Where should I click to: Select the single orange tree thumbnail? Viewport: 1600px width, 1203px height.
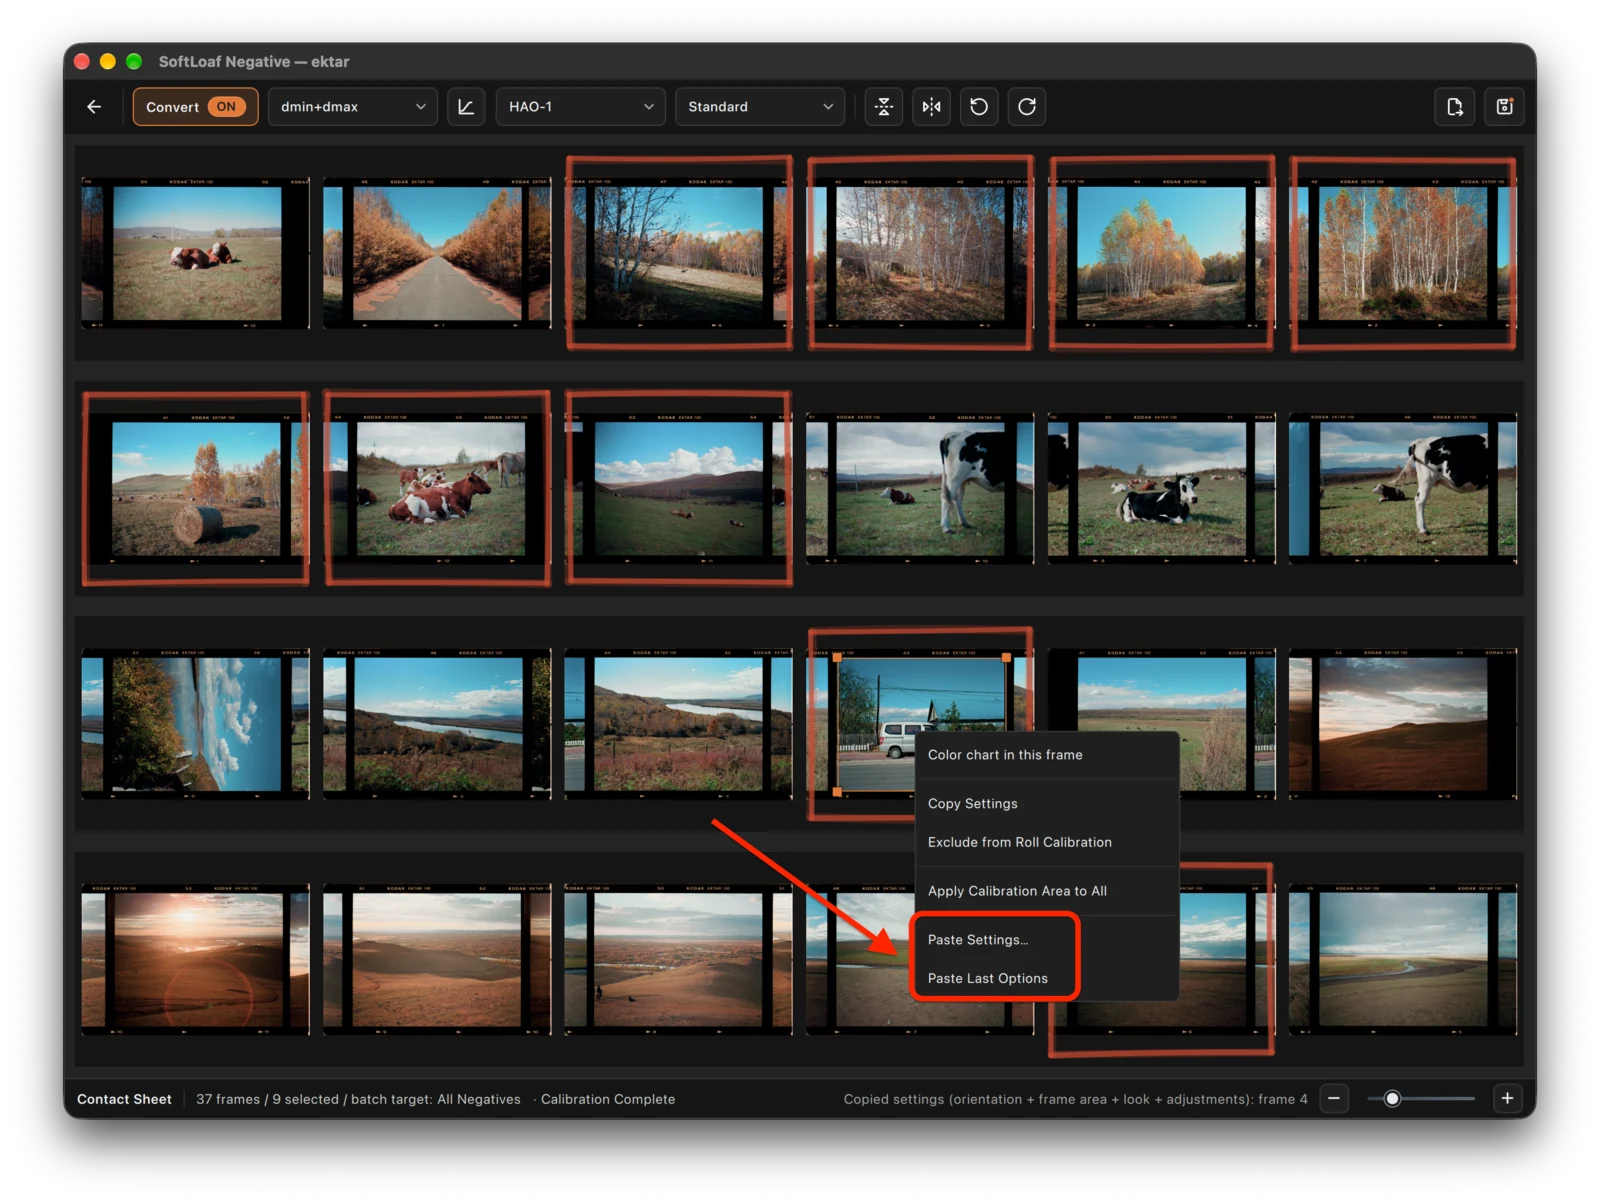pyautogui.click(x=1162, y=254)
